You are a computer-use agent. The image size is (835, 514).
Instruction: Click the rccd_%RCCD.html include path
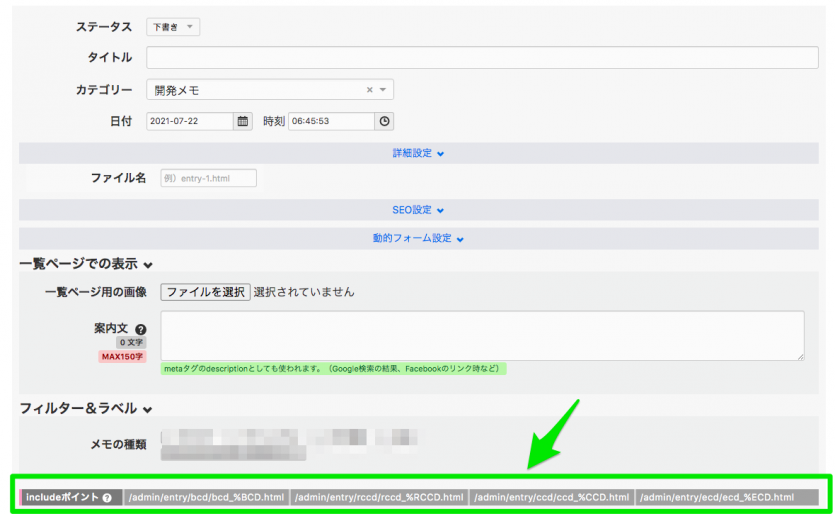(380, 498)
